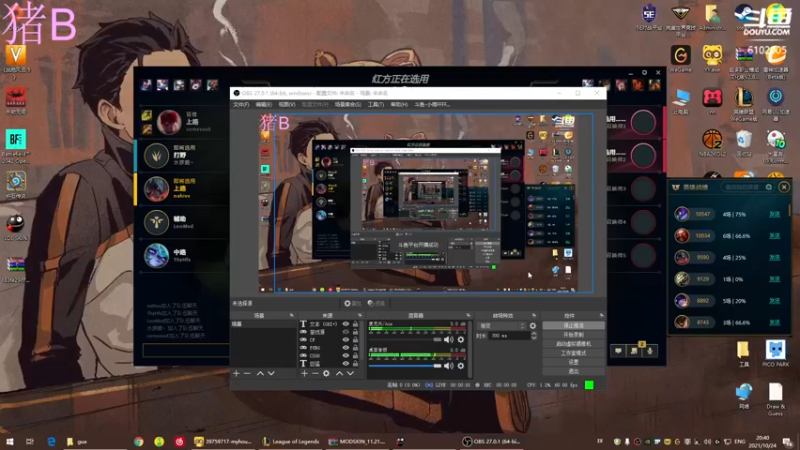Enable Studio Mode in OBS controls

(x=573, y=353)
